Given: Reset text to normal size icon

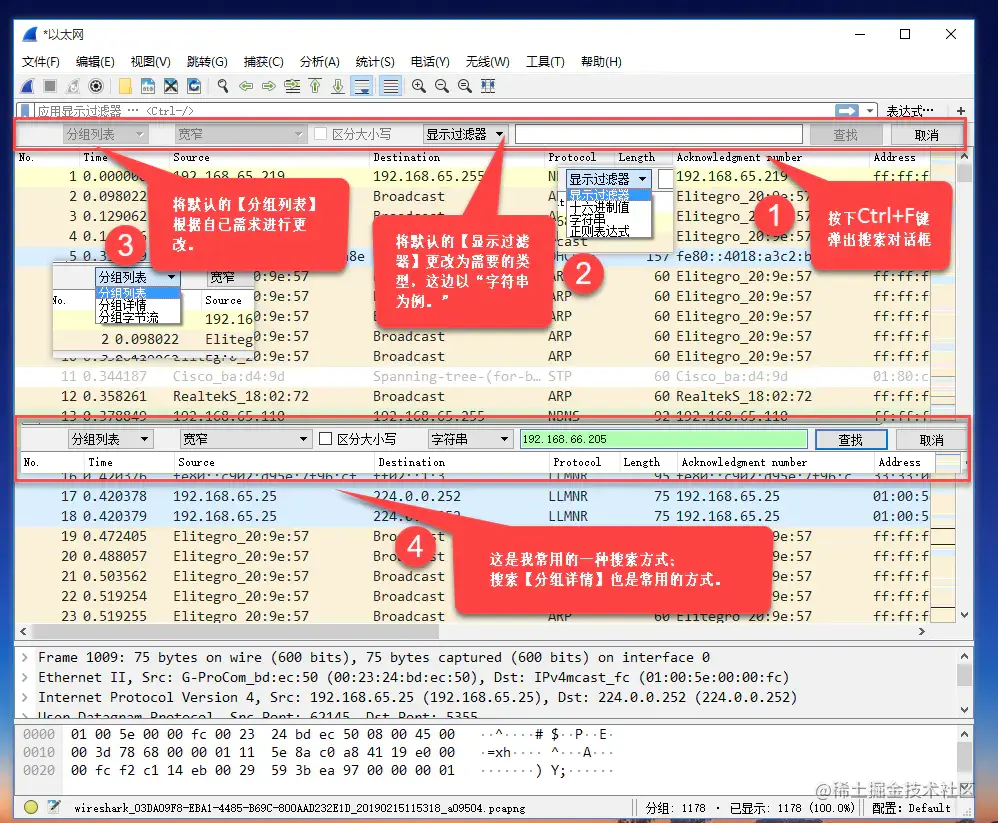Looking at the screenshot, I should pos(465,86).
